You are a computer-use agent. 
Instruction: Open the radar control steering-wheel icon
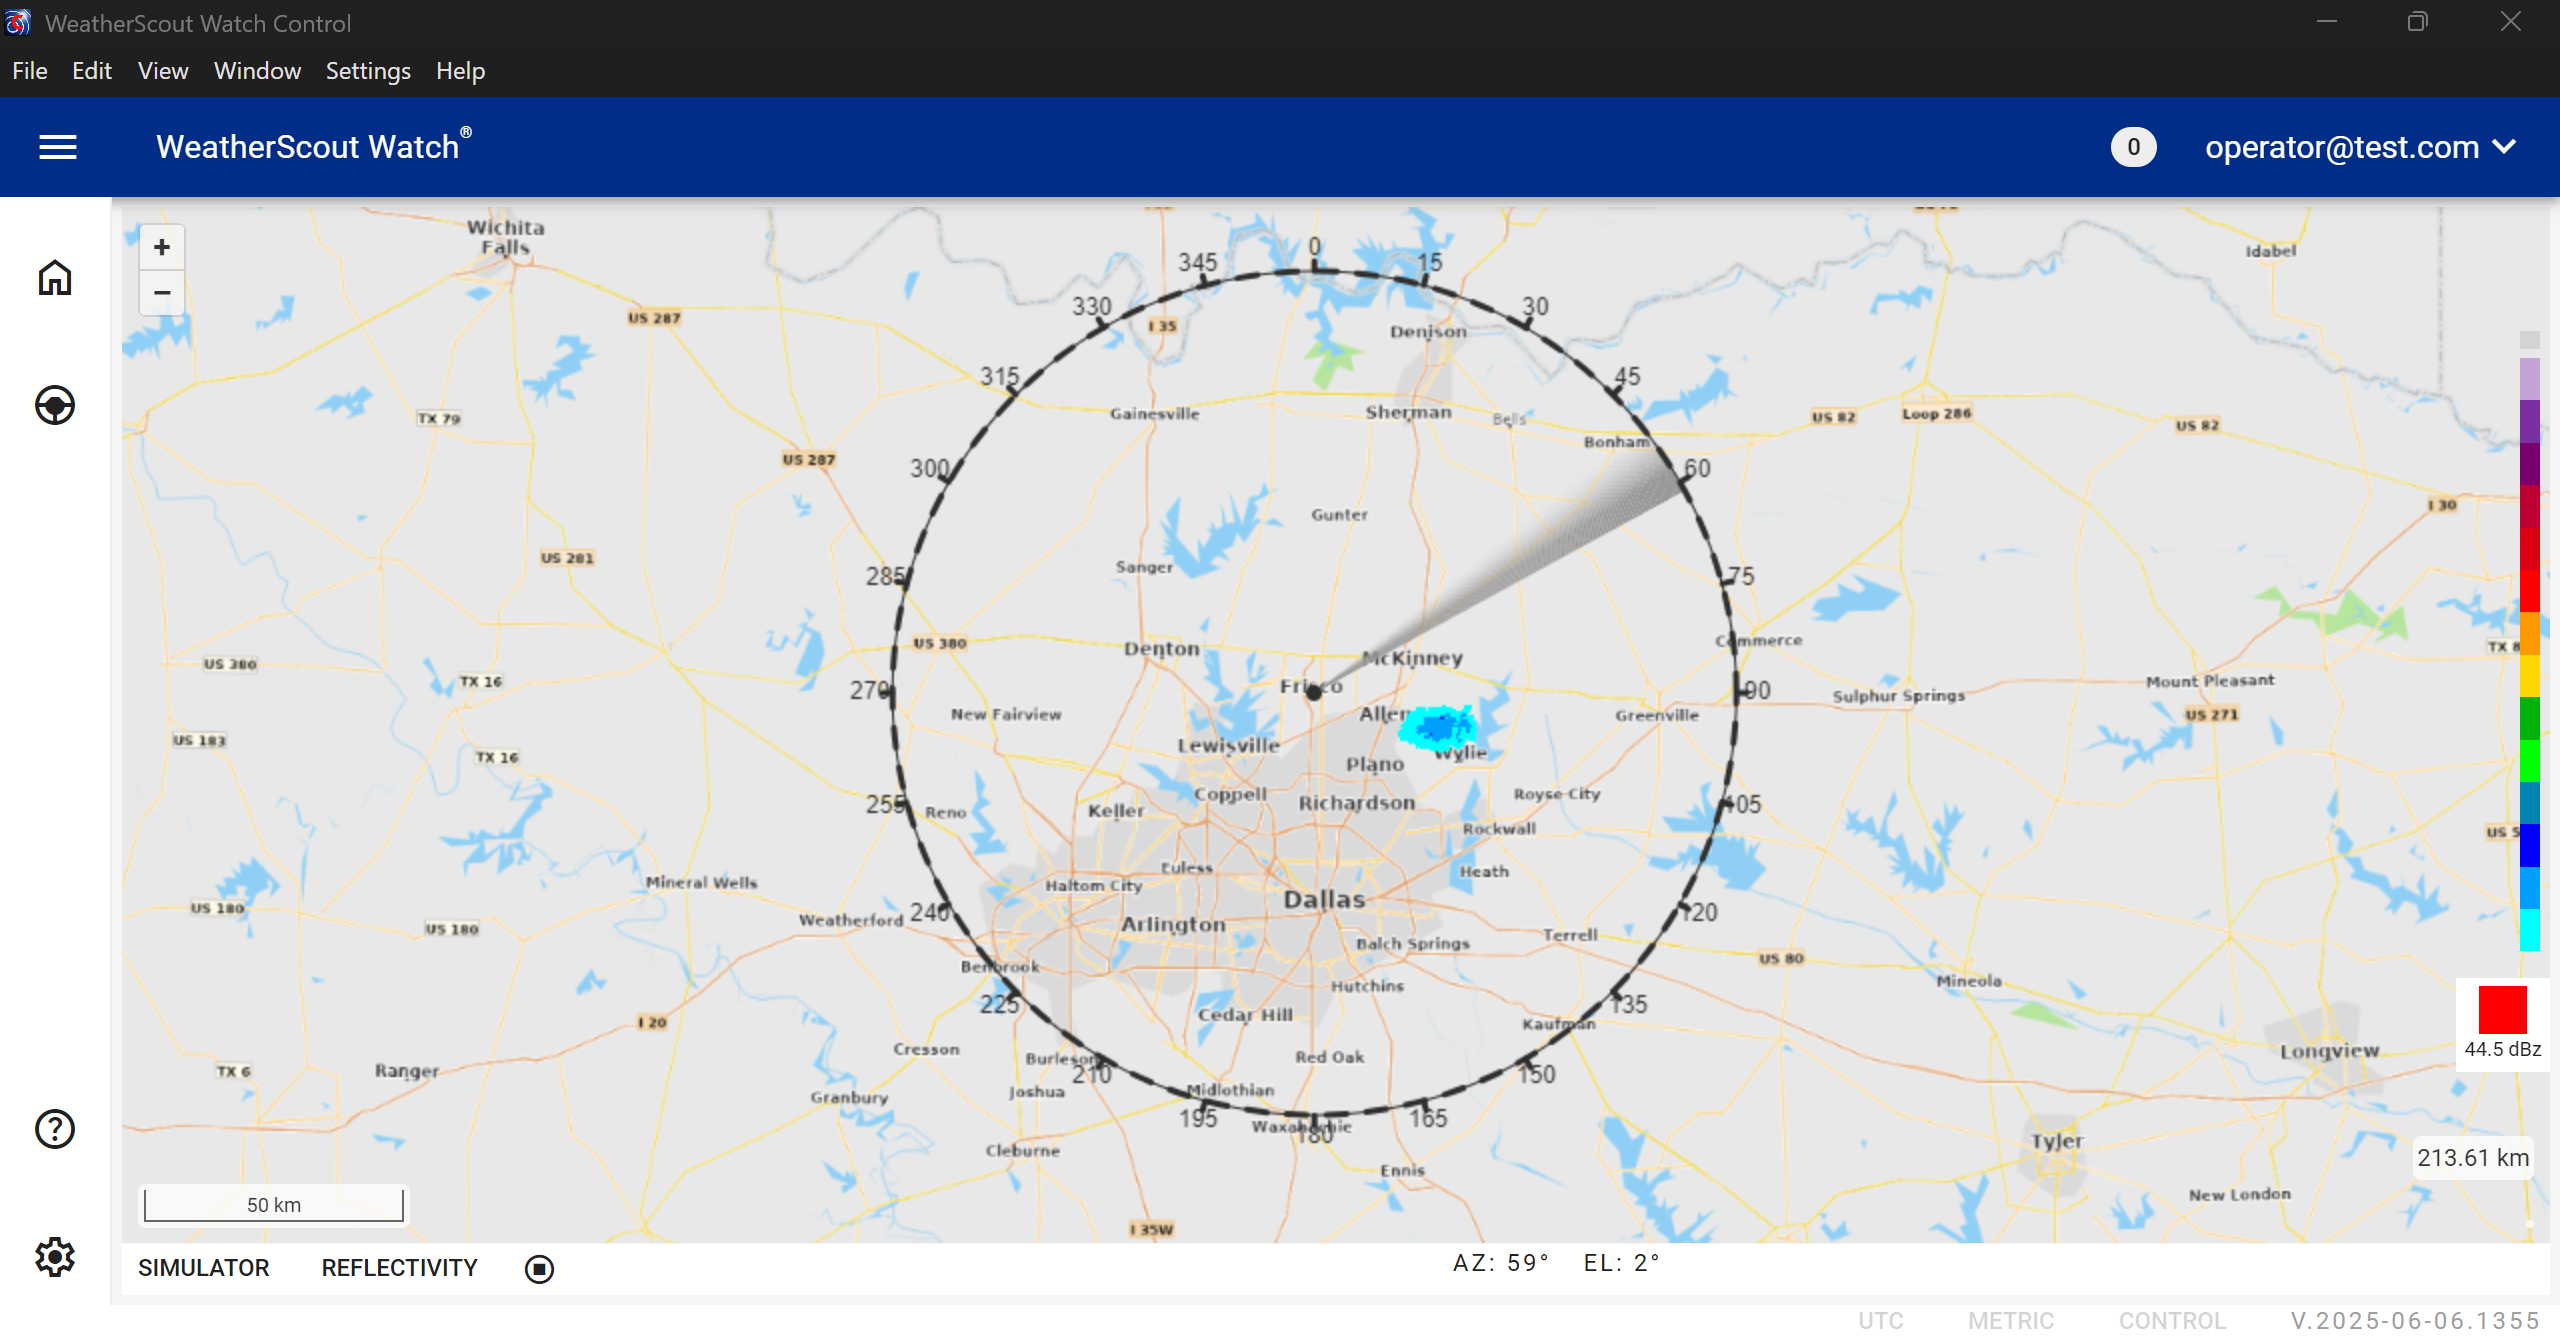[55, 405]
